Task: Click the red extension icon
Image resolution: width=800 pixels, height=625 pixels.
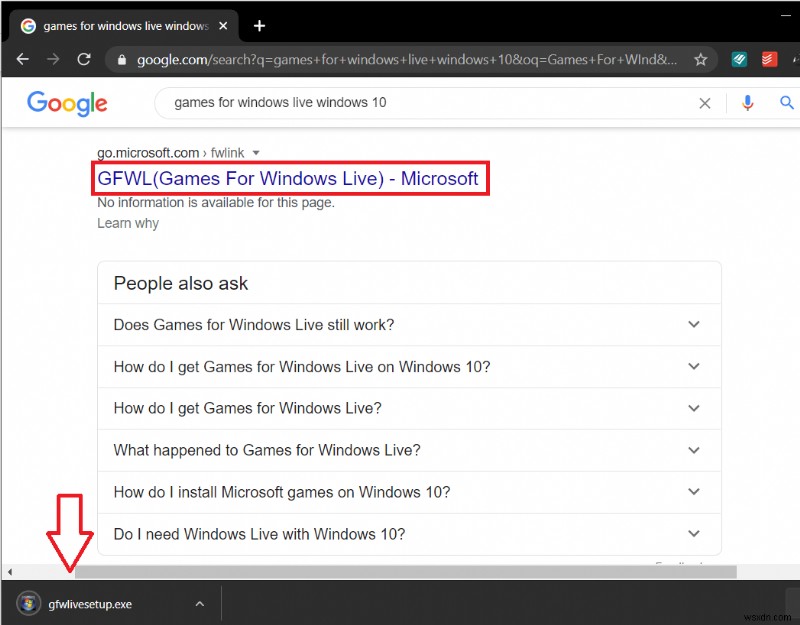Action: pos(769,59)
